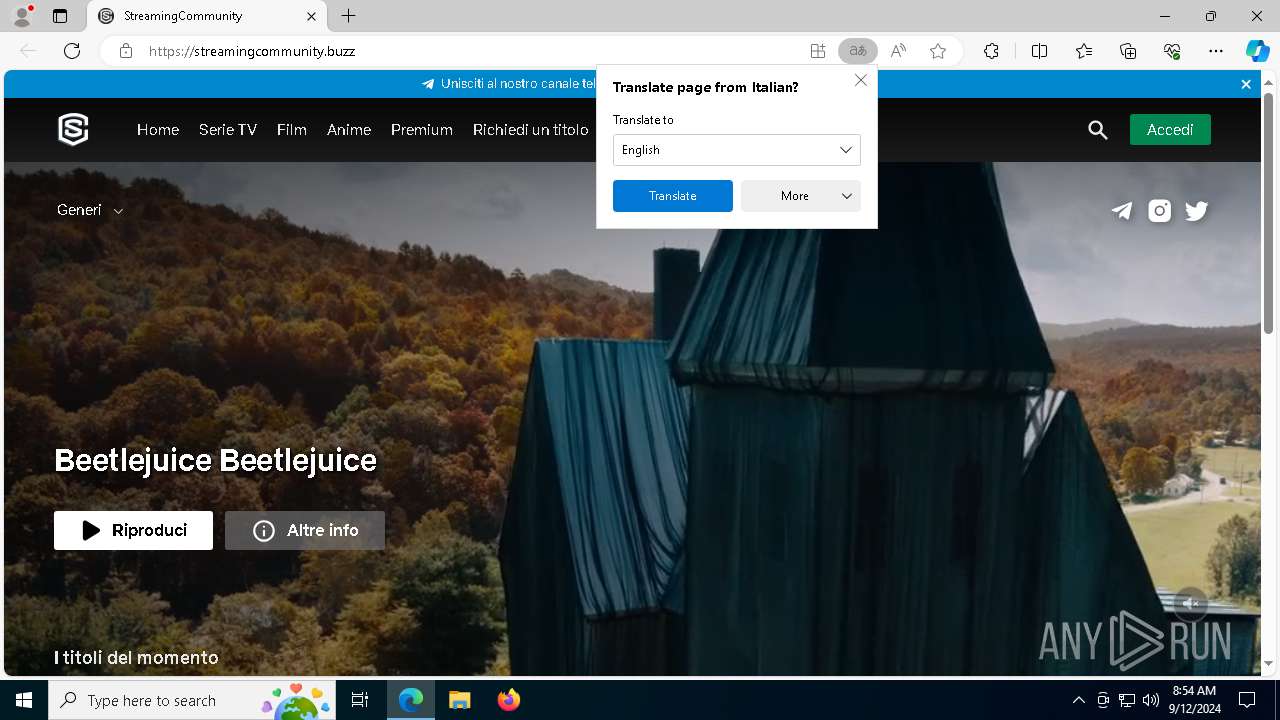Dismiss the blue Telegram banner
Screen dimensions: 1280x720
(1246, 84)
